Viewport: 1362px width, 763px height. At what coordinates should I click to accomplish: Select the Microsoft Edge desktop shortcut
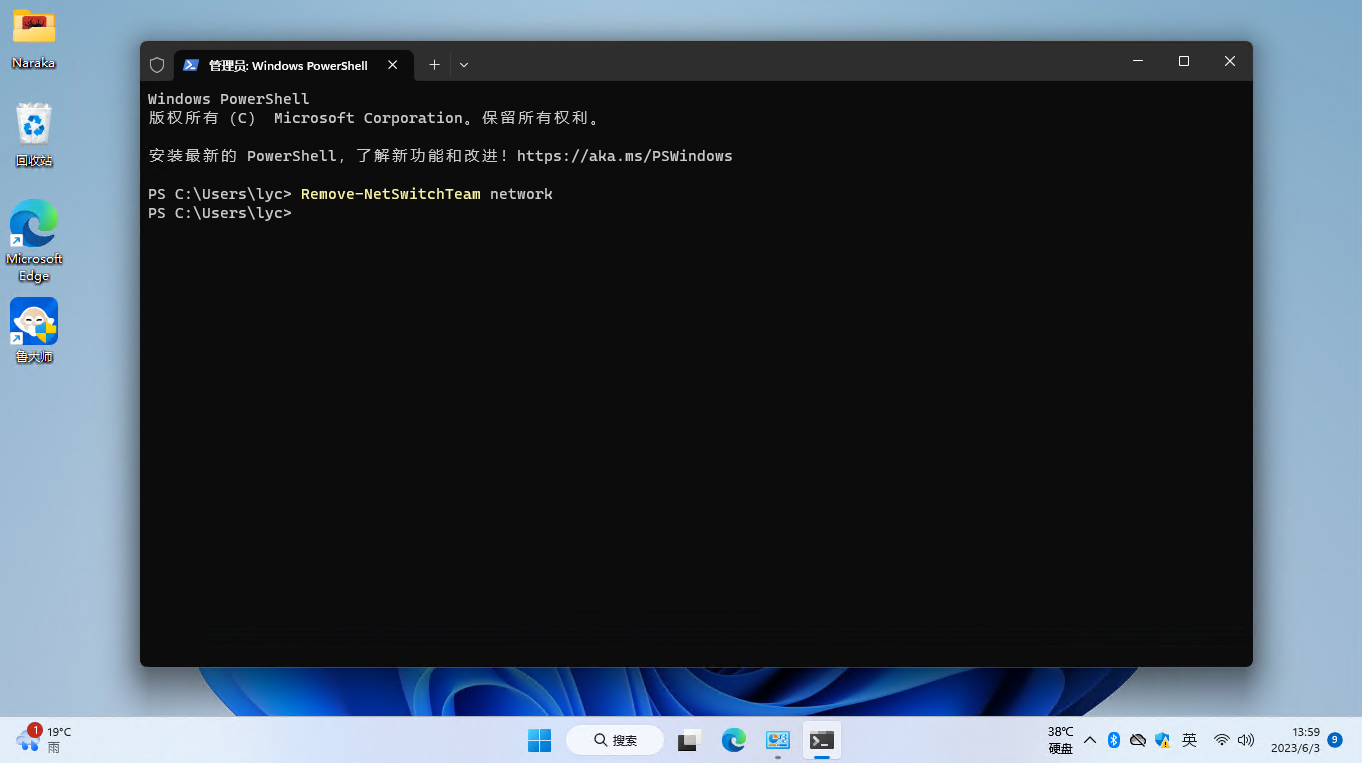click(34, 238)
